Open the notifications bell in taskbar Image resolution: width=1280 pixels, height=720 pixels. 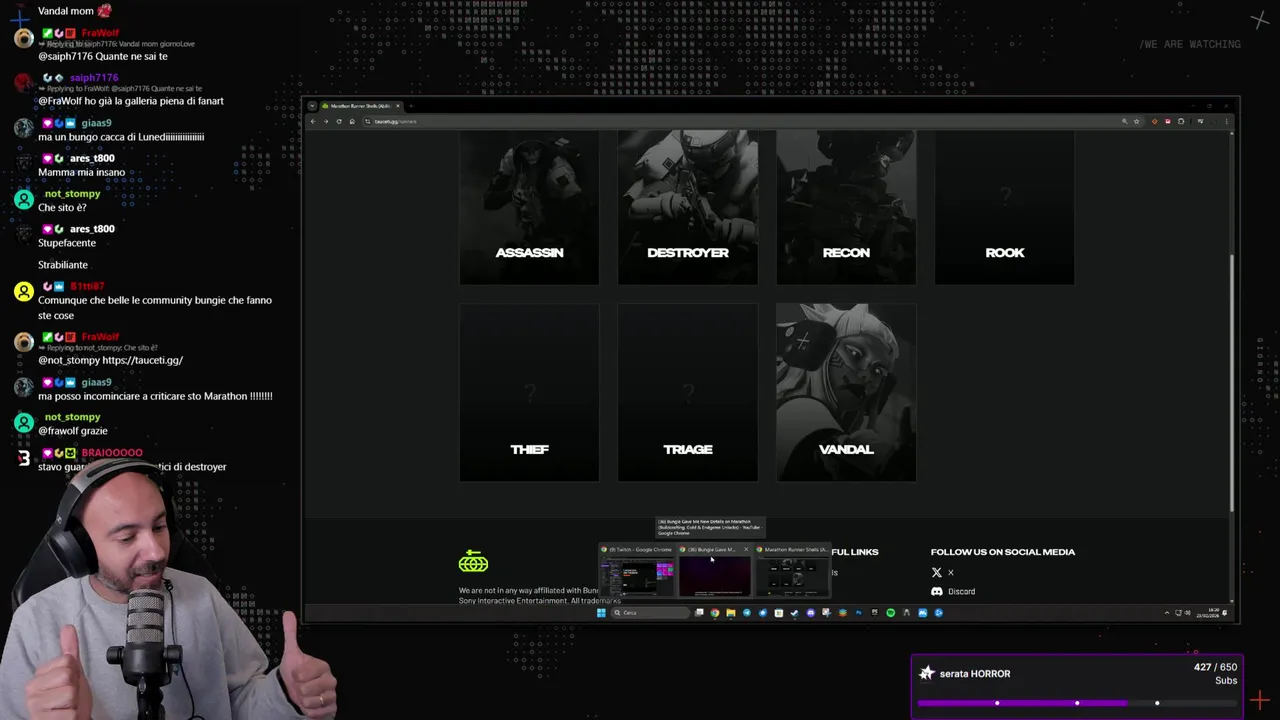[x=1225, y=613]
